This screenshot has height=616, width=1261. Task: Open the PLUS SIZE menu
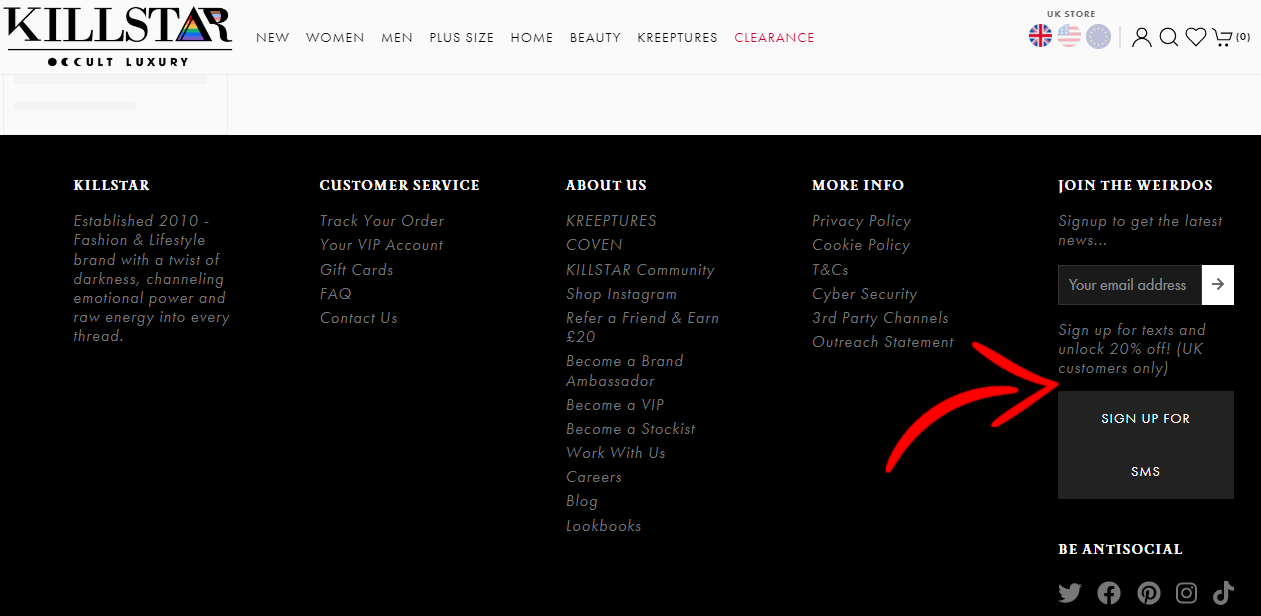(462, 38)
